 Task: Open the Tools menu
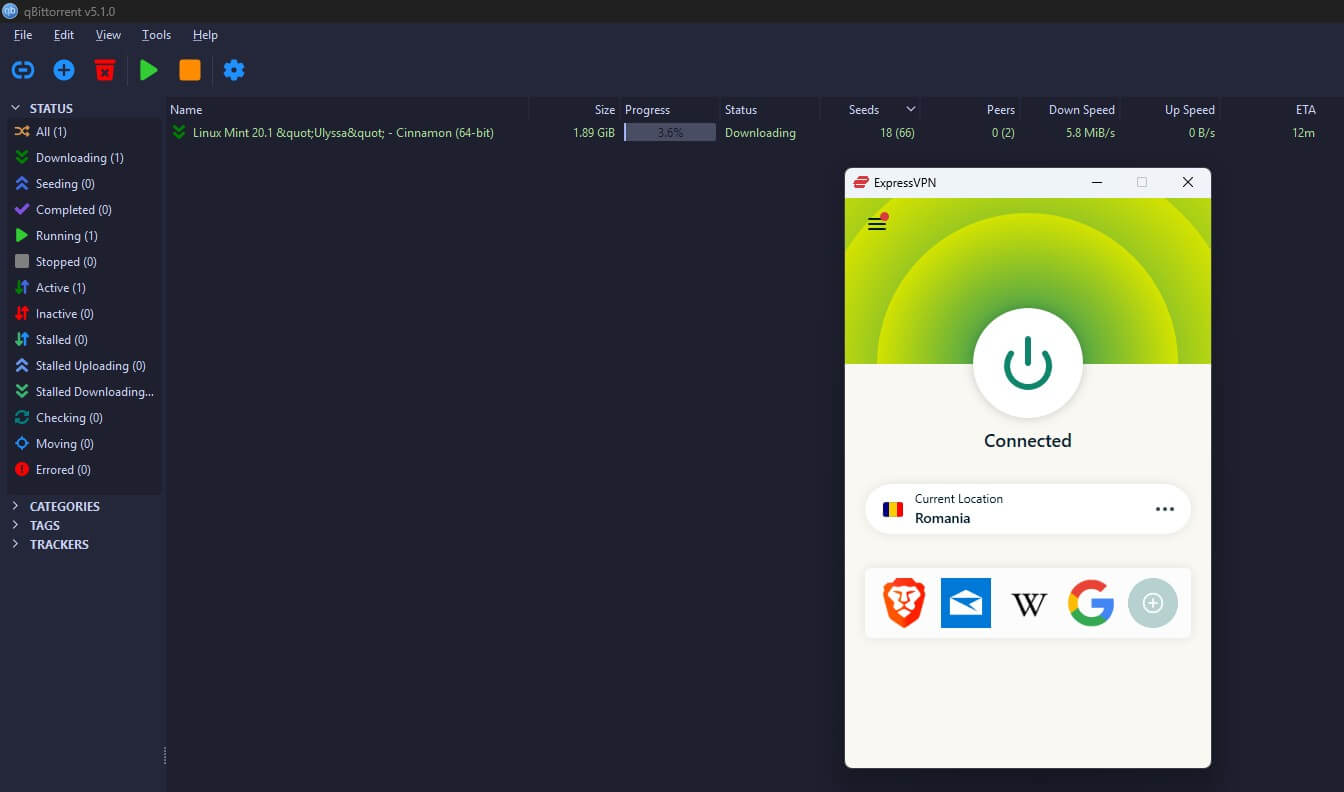tap(156, 34)
